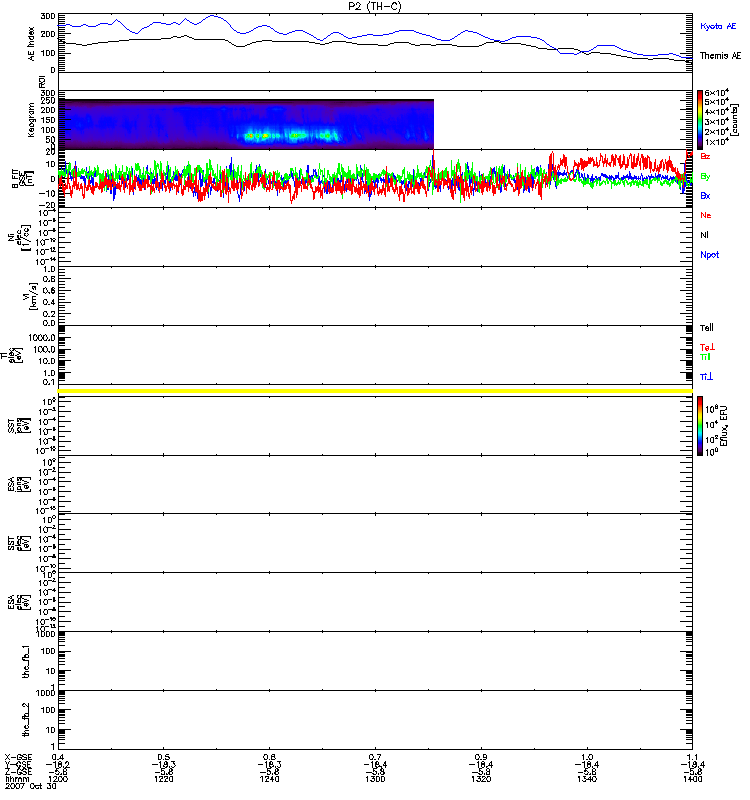Screen dimensions: 750x800
Task: Click the "SST elec" panel axis label
Action: click(19, 543)
